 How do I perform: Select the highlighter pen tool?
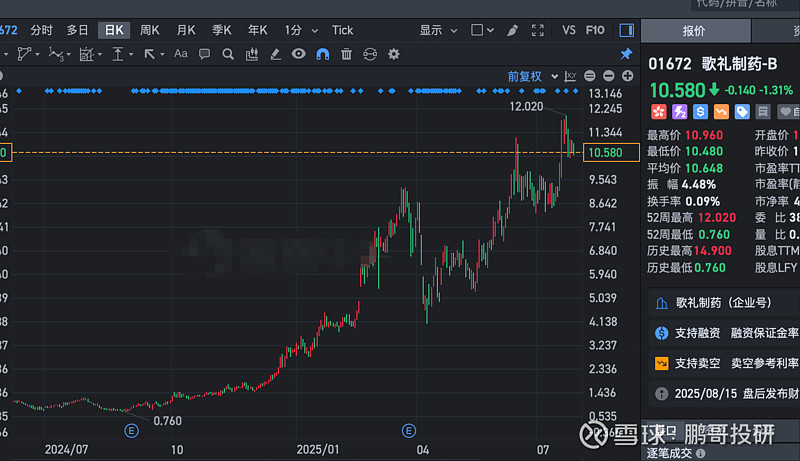coord(276,54)
